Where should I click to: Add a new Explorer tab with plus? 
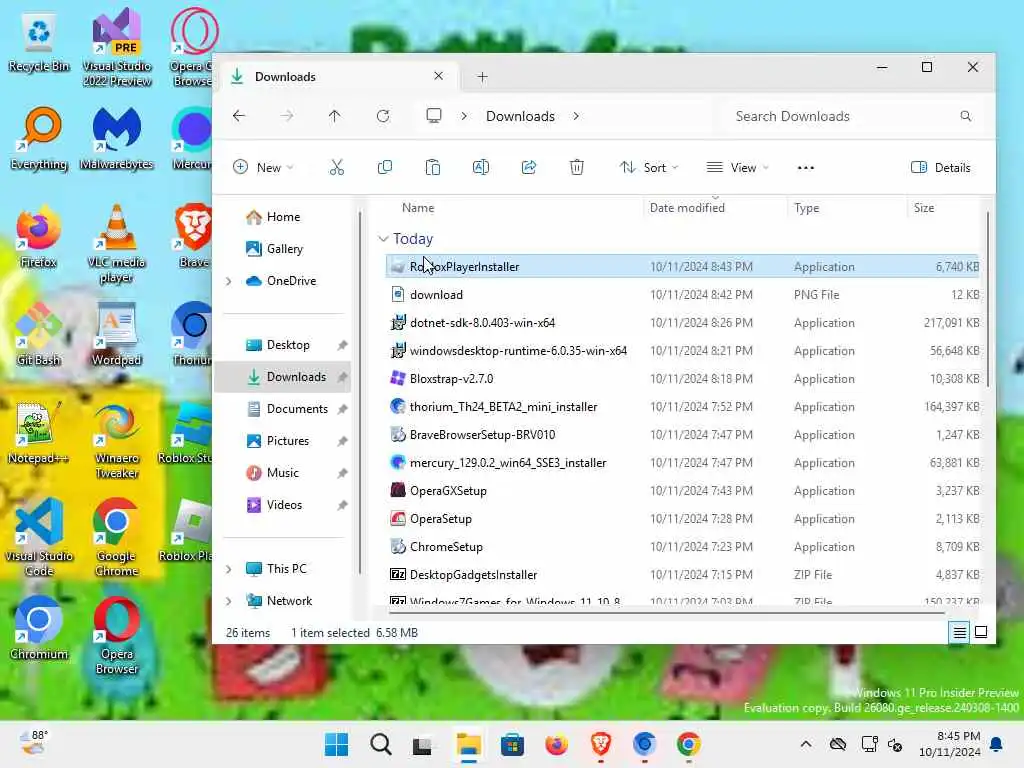[x=482, y=77]
